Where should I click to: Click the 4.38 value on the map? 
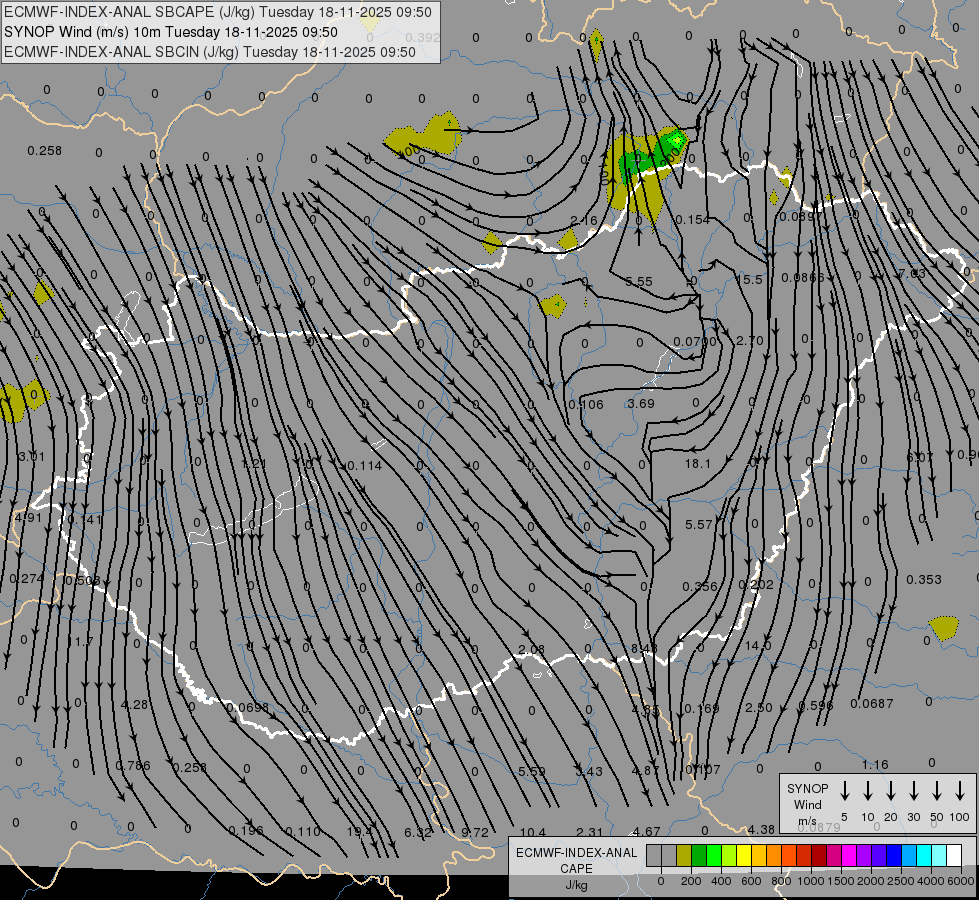click(x=761, y=830)
